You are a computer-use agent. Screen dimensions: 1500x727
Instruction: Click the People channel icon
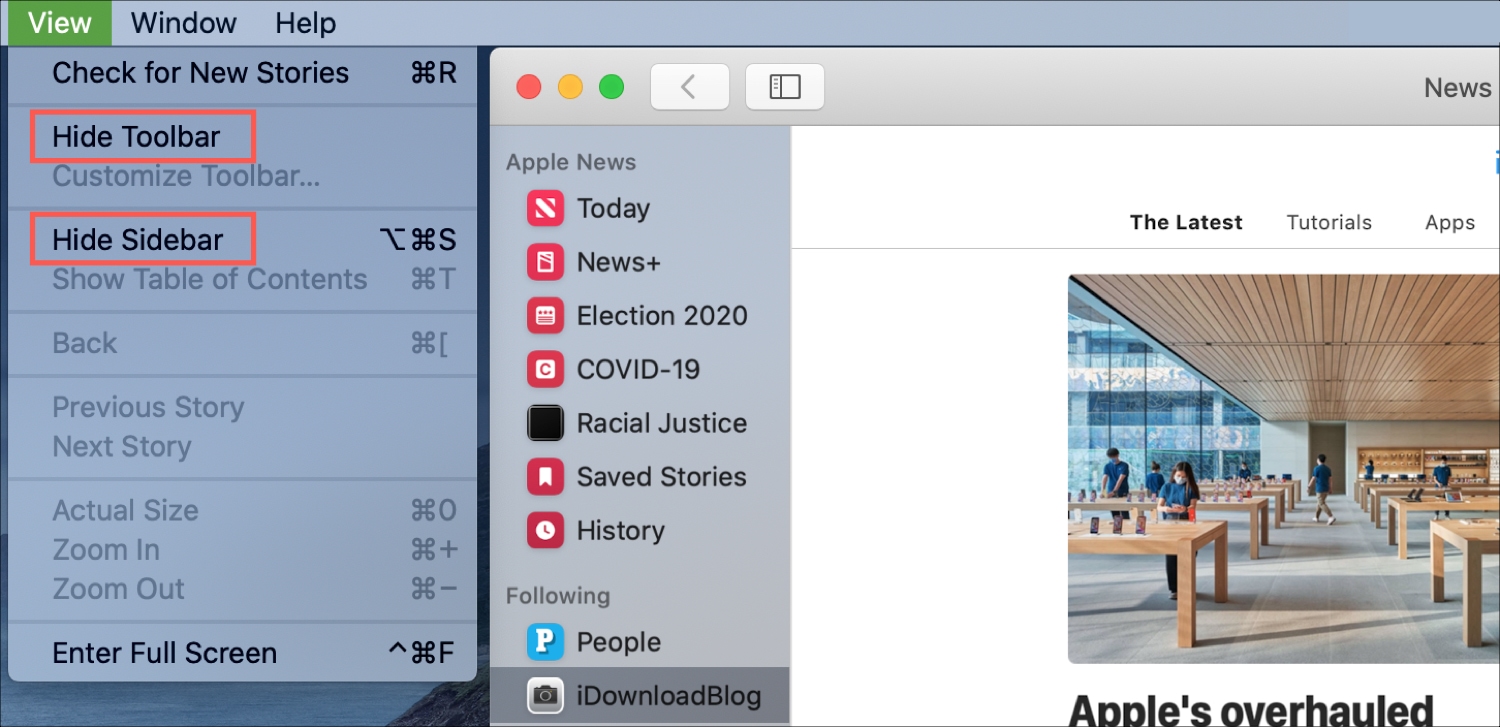546,642
